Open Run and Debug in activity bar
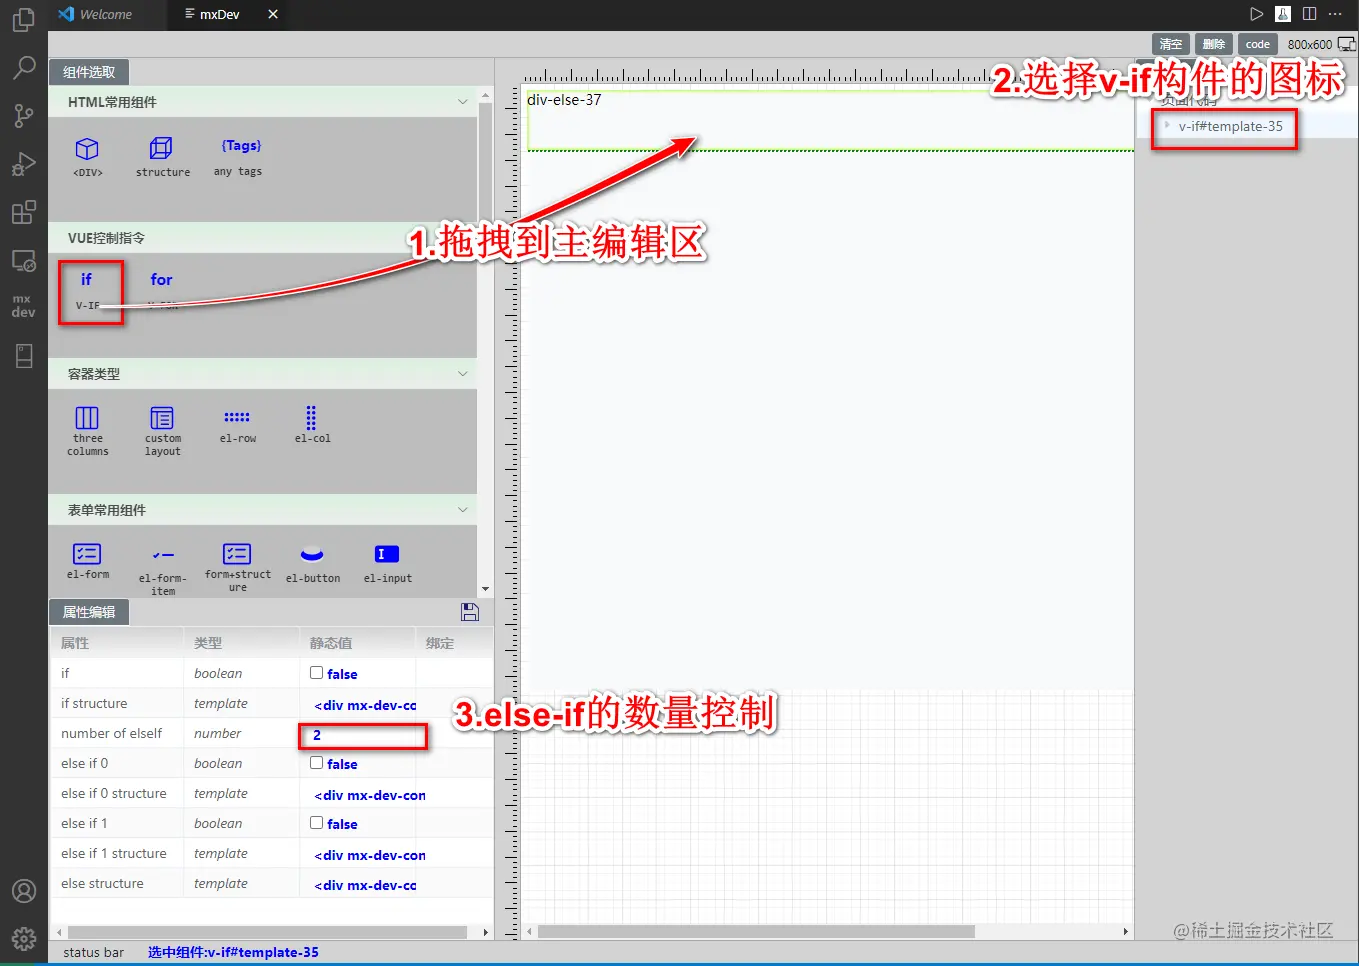Viewport: 1359px width, 966px height. [x=24, y=164]
